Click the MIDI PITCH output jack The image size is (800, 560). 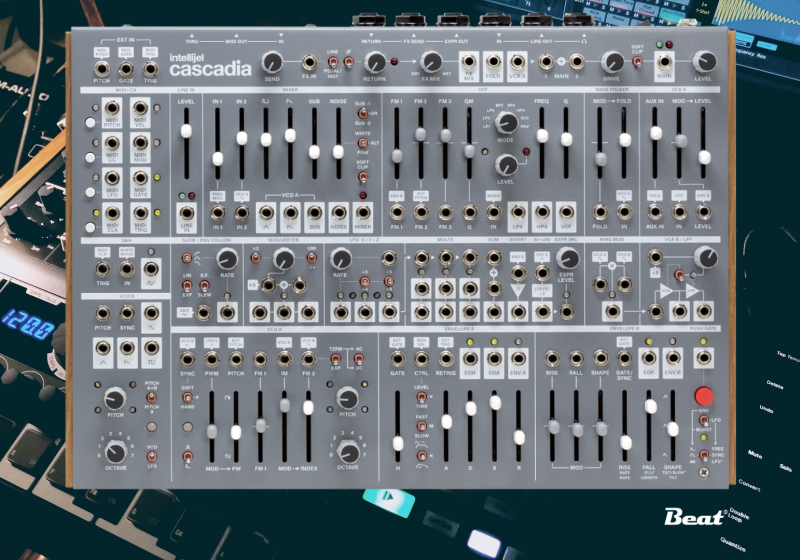(112, 109)
